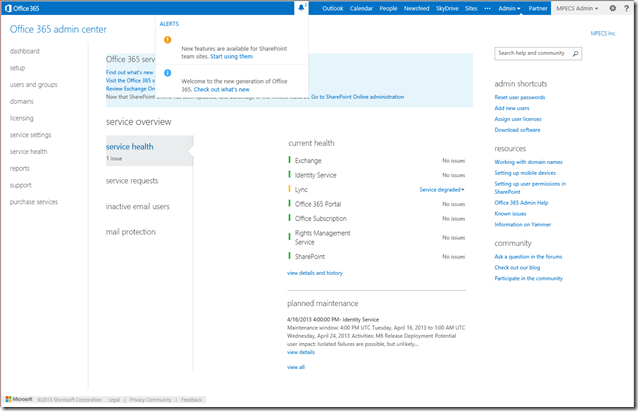Go to People in top navigation

tap(388, 8)
